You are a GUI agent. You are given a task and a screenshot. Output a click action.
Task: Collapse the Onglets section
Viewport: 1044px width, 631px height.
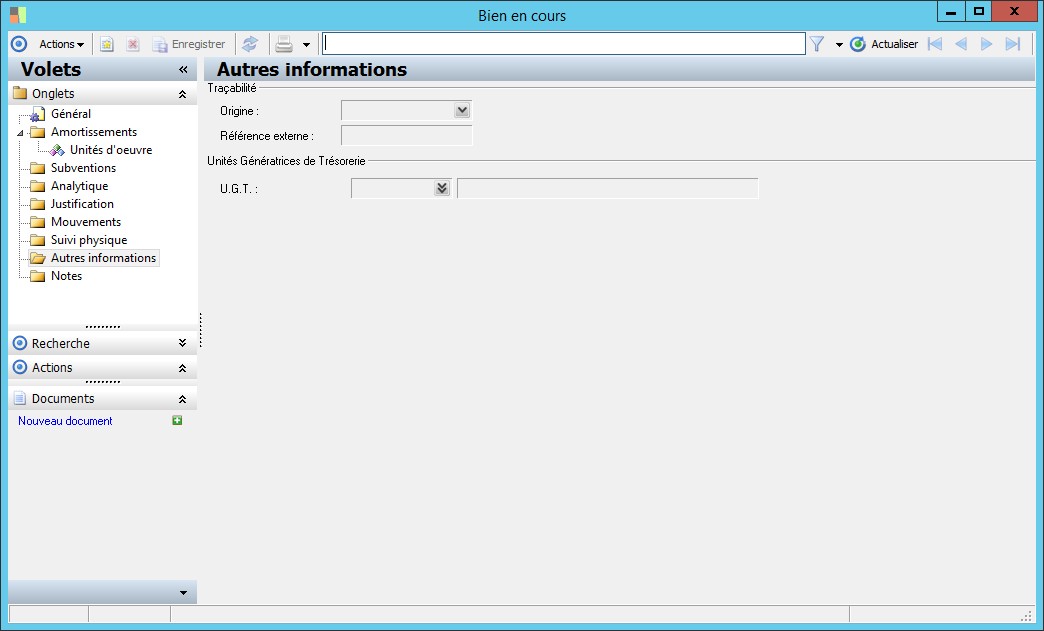click(182, 95)
